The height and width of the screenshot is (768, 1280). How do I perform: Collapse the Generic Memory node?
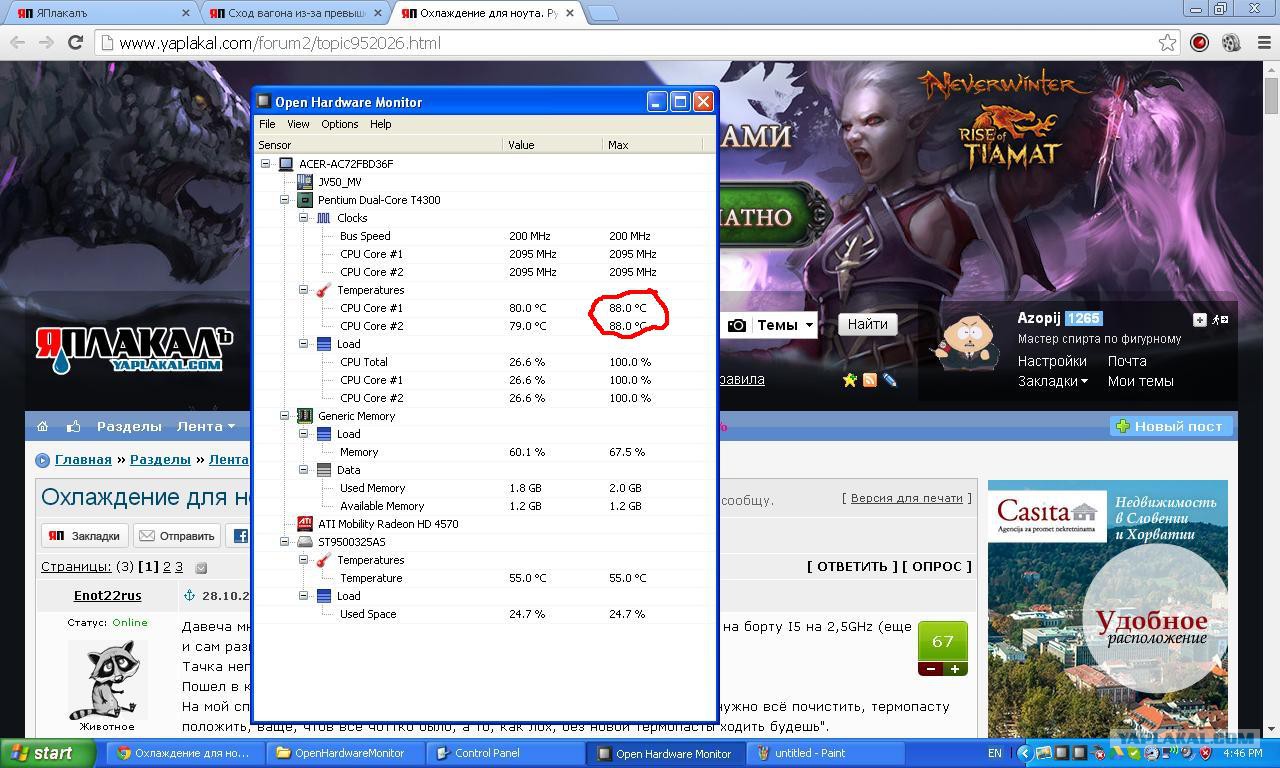click(285, 416)
